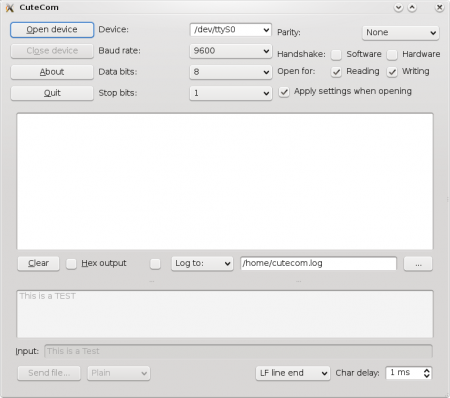
Task: Toggle Apply settings when opening checkbox
Action: coord(284,92)
